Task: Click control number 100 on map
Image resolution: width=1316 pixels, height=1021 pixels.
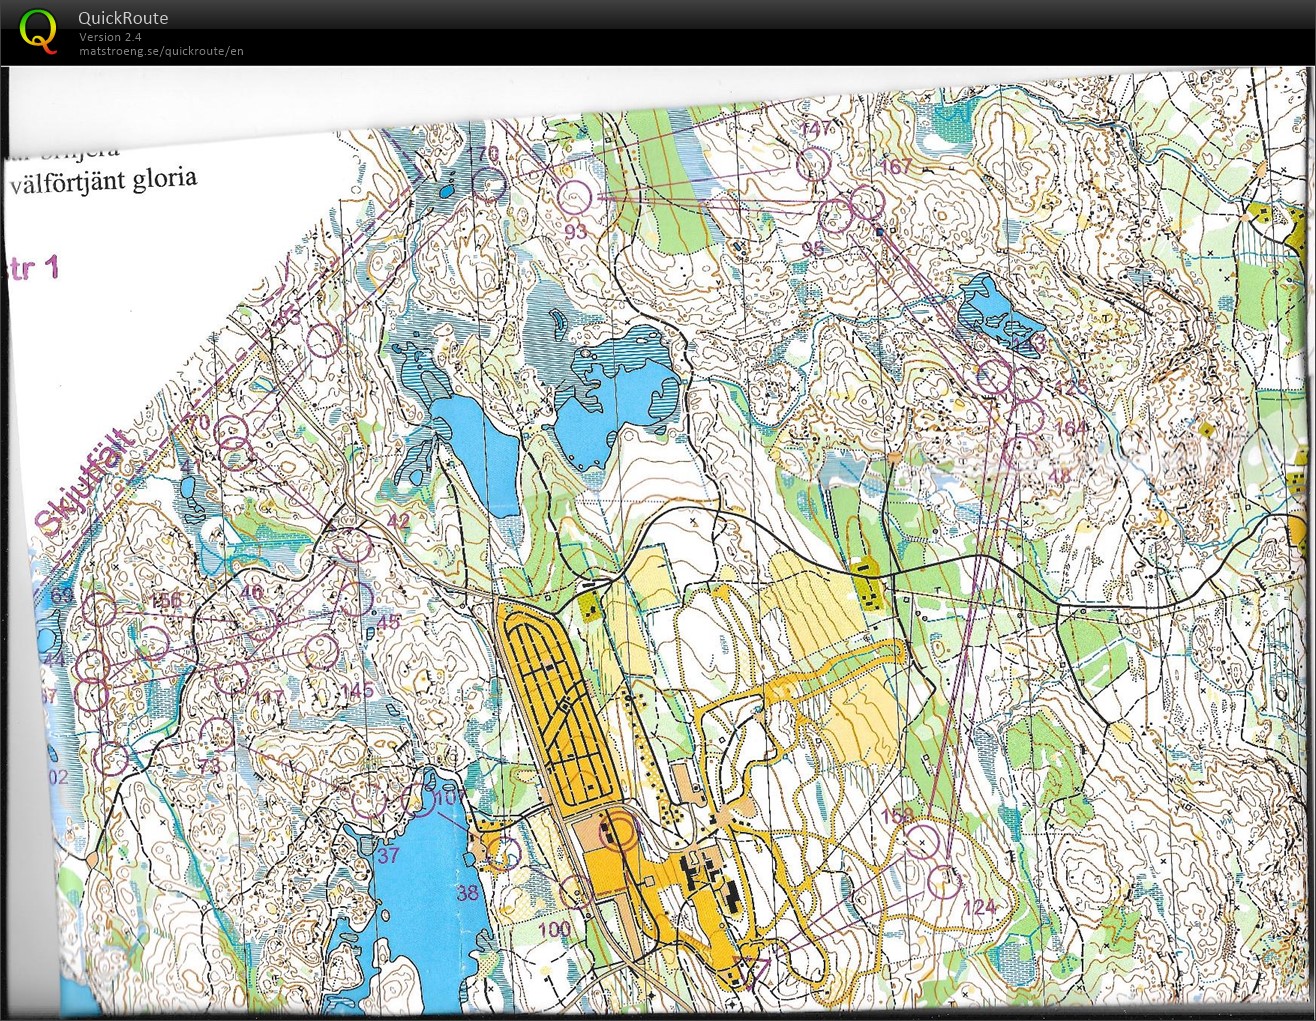Action: [554, 929]
